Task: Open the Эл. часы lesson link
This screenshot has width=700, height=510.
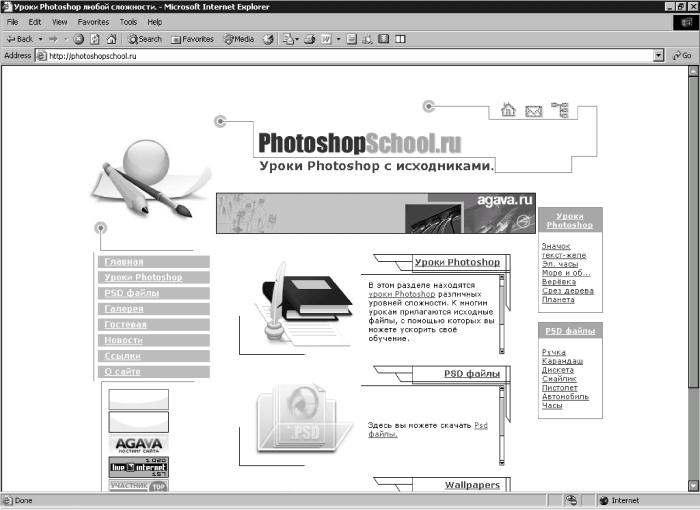Action: [x=560, y=264]
